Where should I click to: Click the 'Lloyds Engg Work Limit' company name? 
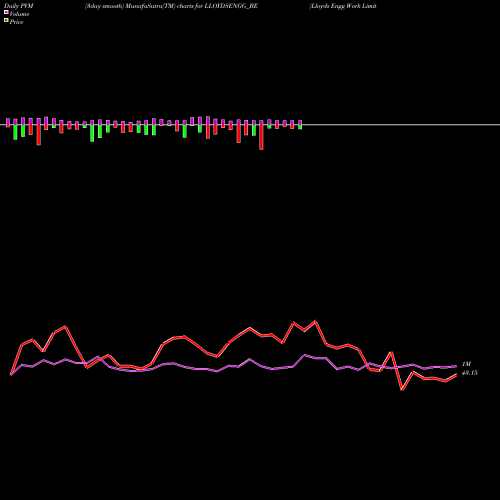343,6
